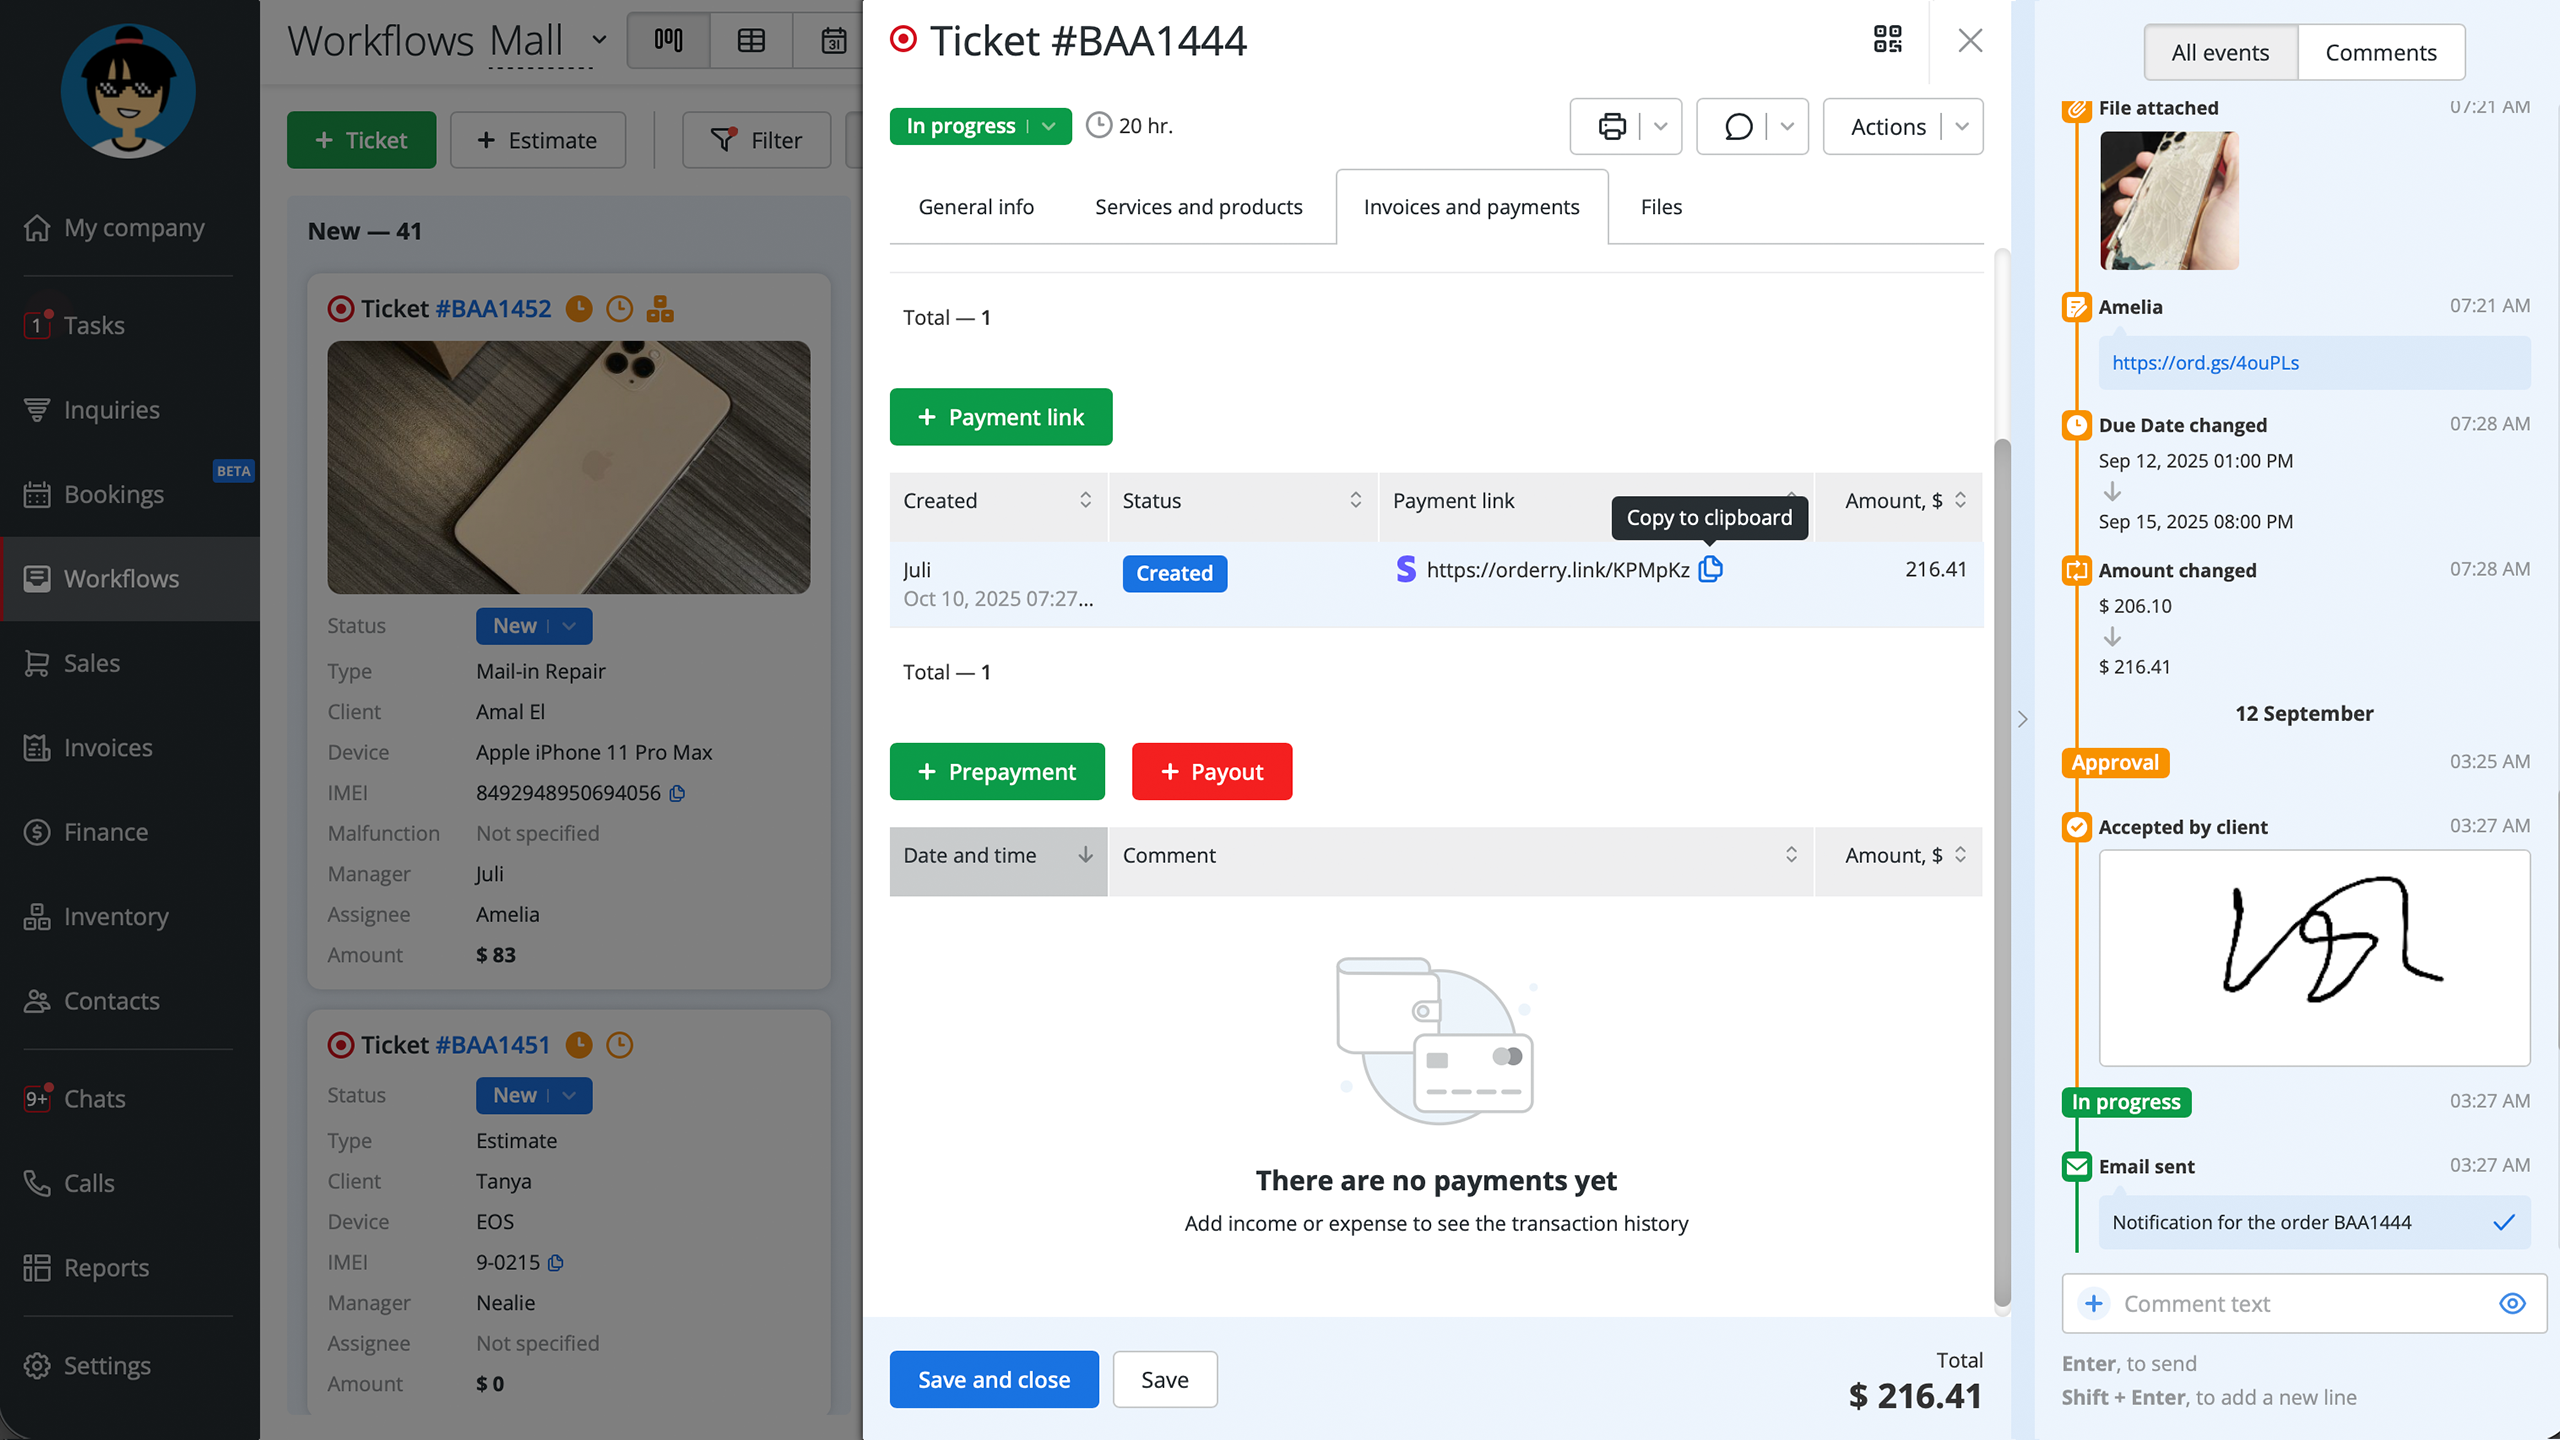Toggle comment visibility eye icon
Screen dimensions: 2560x1440
click(2512, 1303)
